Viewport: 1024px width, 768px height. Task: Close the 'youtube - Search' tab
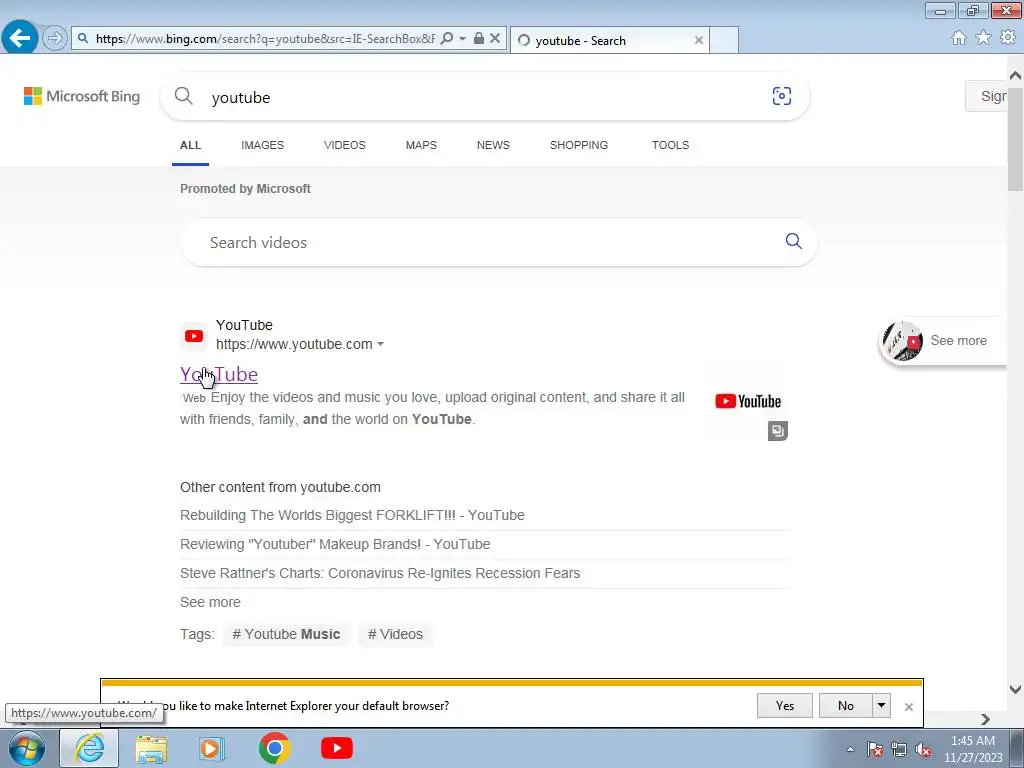click(x=699, y=40)
